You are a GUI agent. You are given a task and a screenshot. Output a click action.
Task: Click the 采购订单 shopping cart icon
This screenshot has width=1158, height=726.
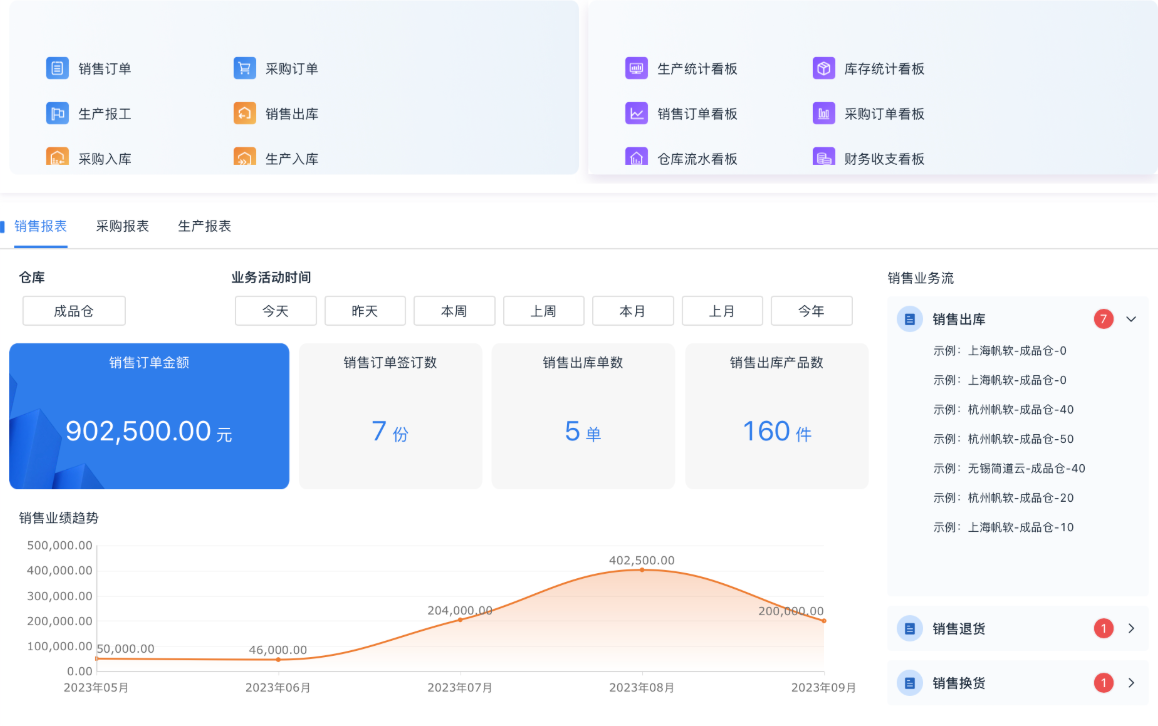tap(244, 69)
